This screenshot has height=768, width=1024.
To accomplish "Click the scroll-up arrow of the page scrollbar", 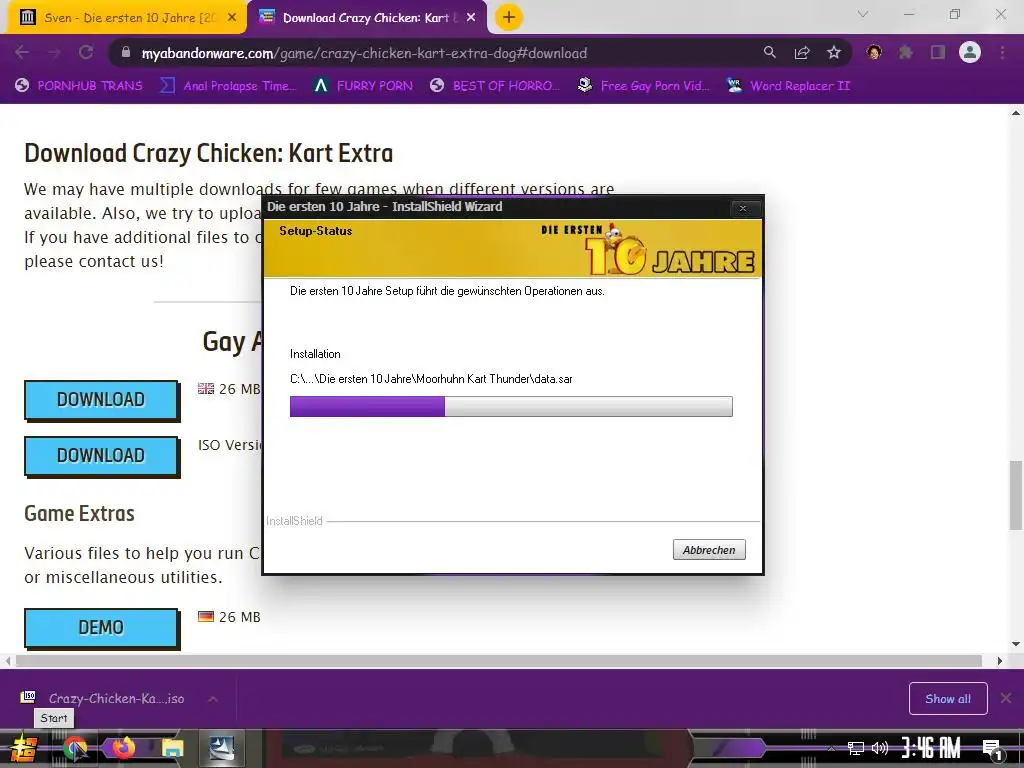I will coord(1016,113).
